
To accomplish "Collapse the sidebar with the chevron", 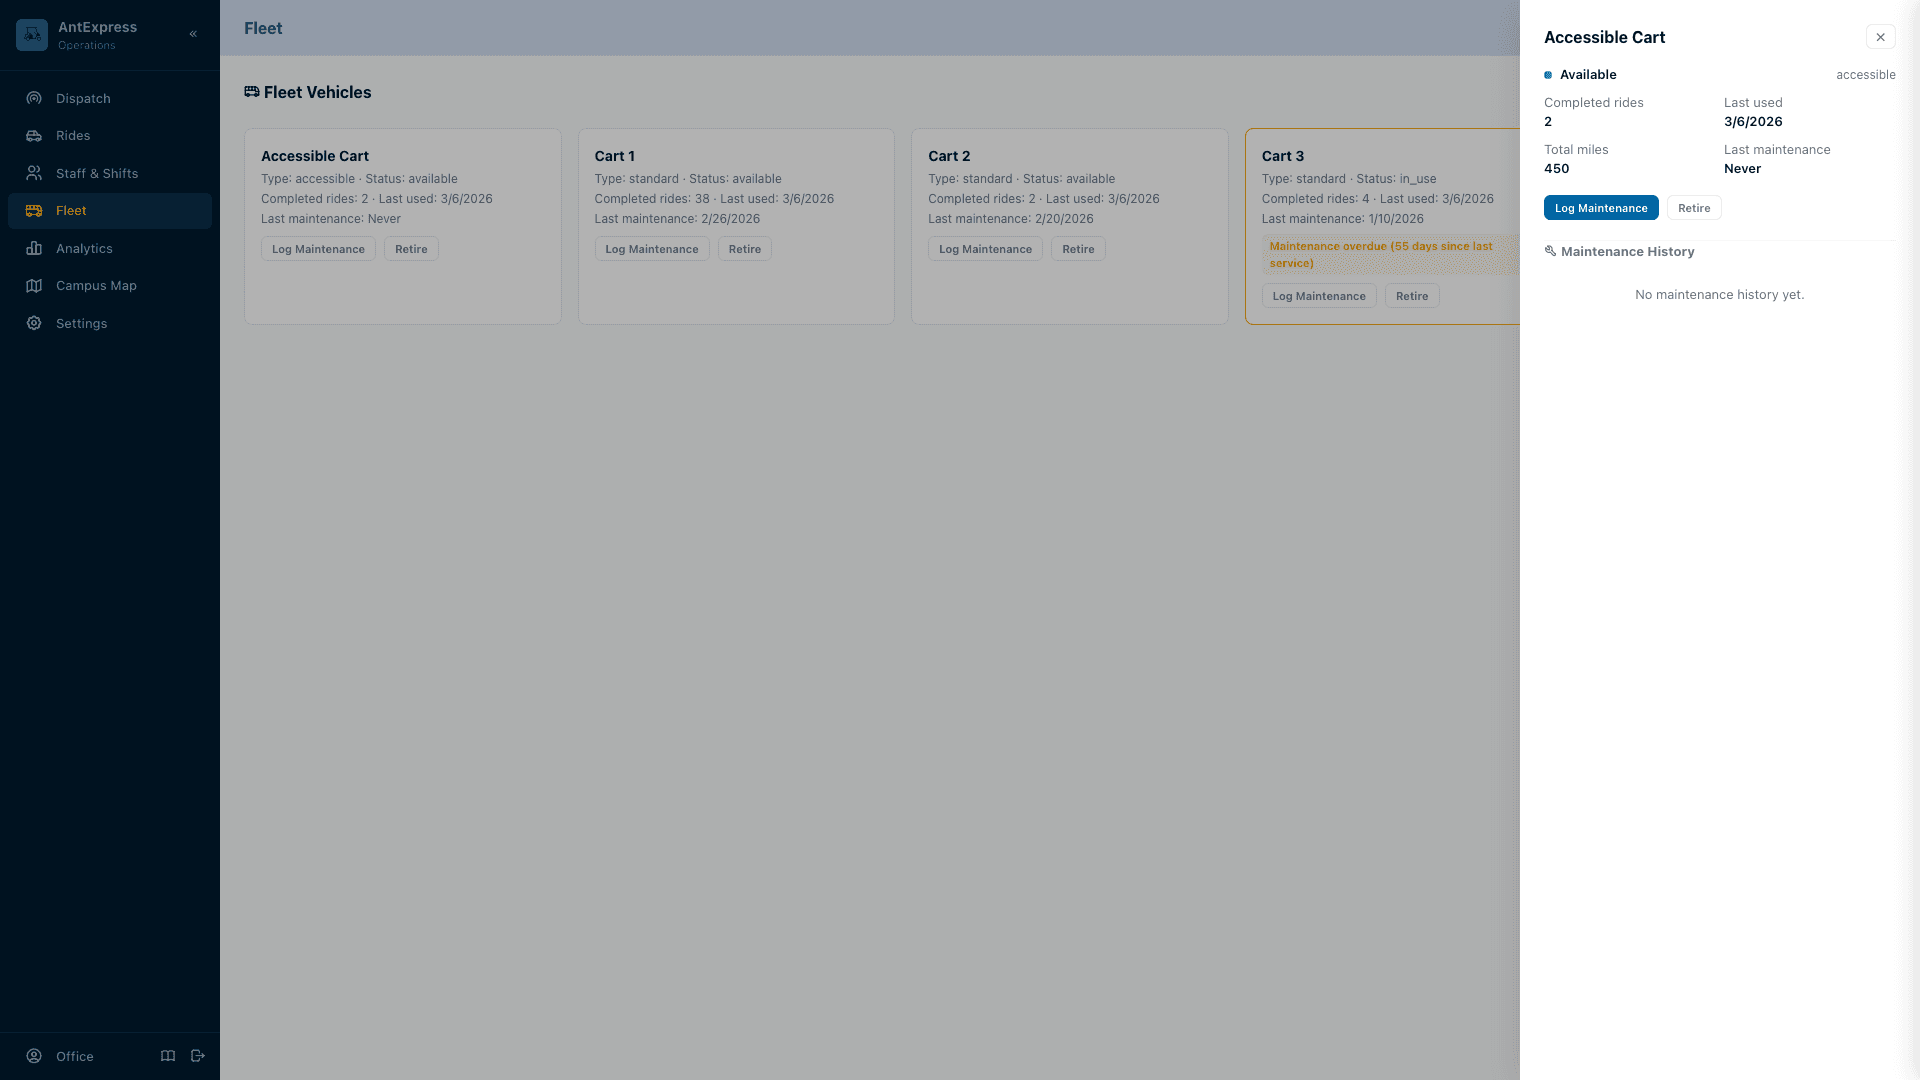I will tap(193, 33).
